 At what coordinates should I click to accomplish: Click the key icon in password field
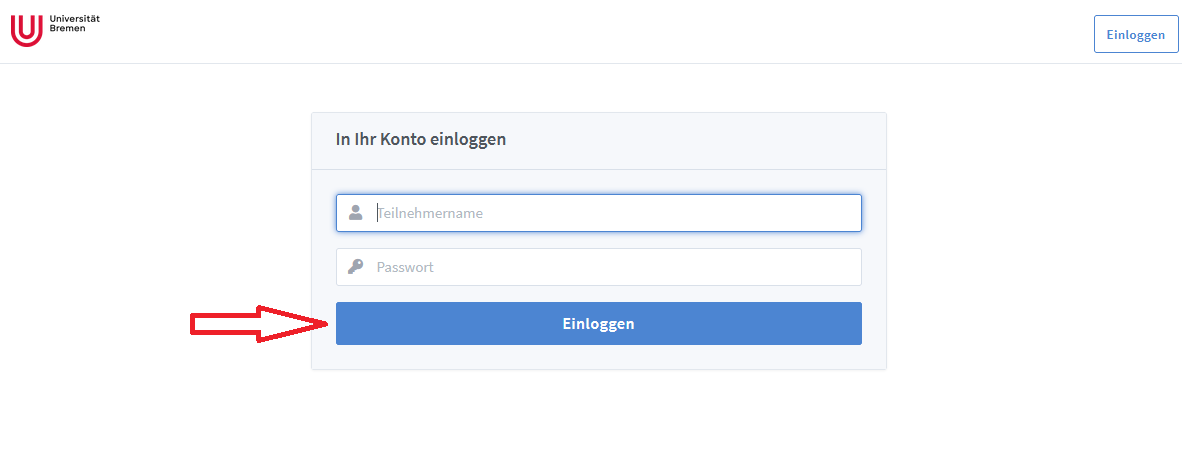[x=355, y=267]
